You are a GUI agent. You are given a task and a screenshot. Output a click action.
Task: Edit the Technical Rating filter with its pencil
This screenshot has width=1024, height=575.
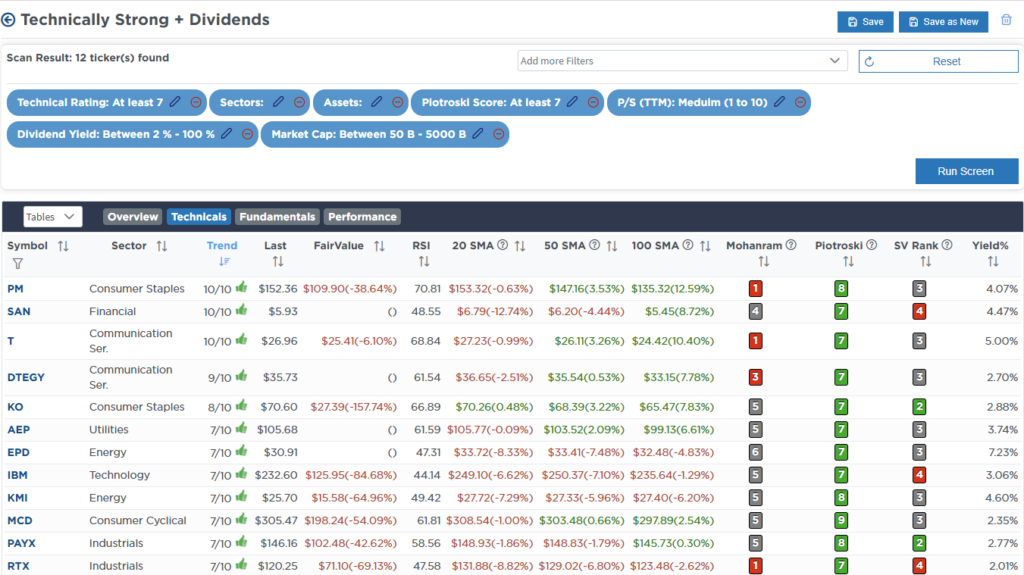click(x=175, y=102)
